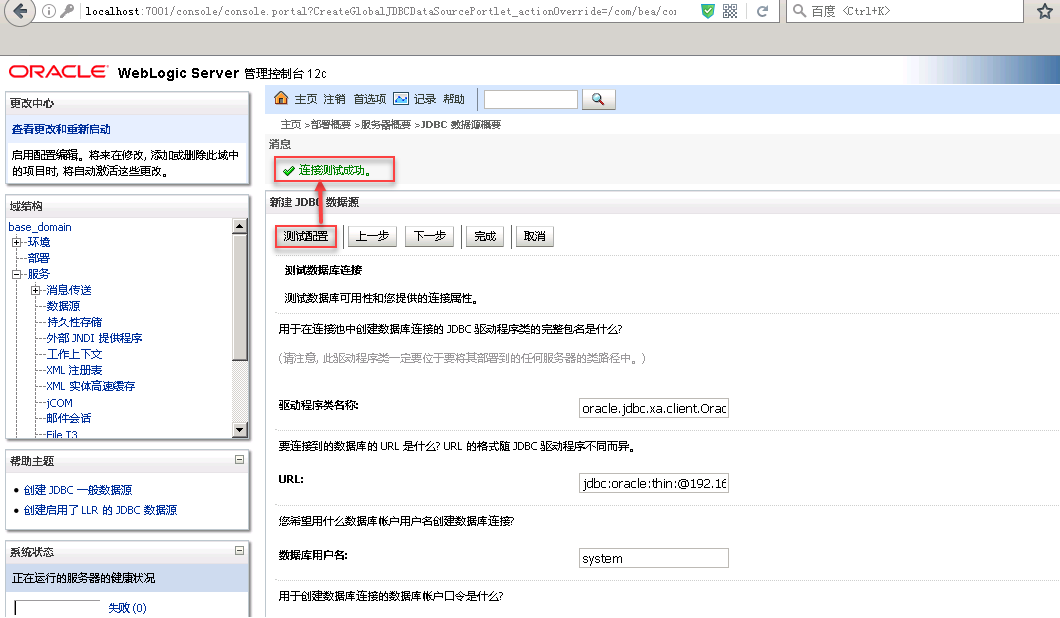The height and width of the screenshot is (618, 1060).
Task: Collapse the 服务 tree node
Action: click(x=17, y=274)
